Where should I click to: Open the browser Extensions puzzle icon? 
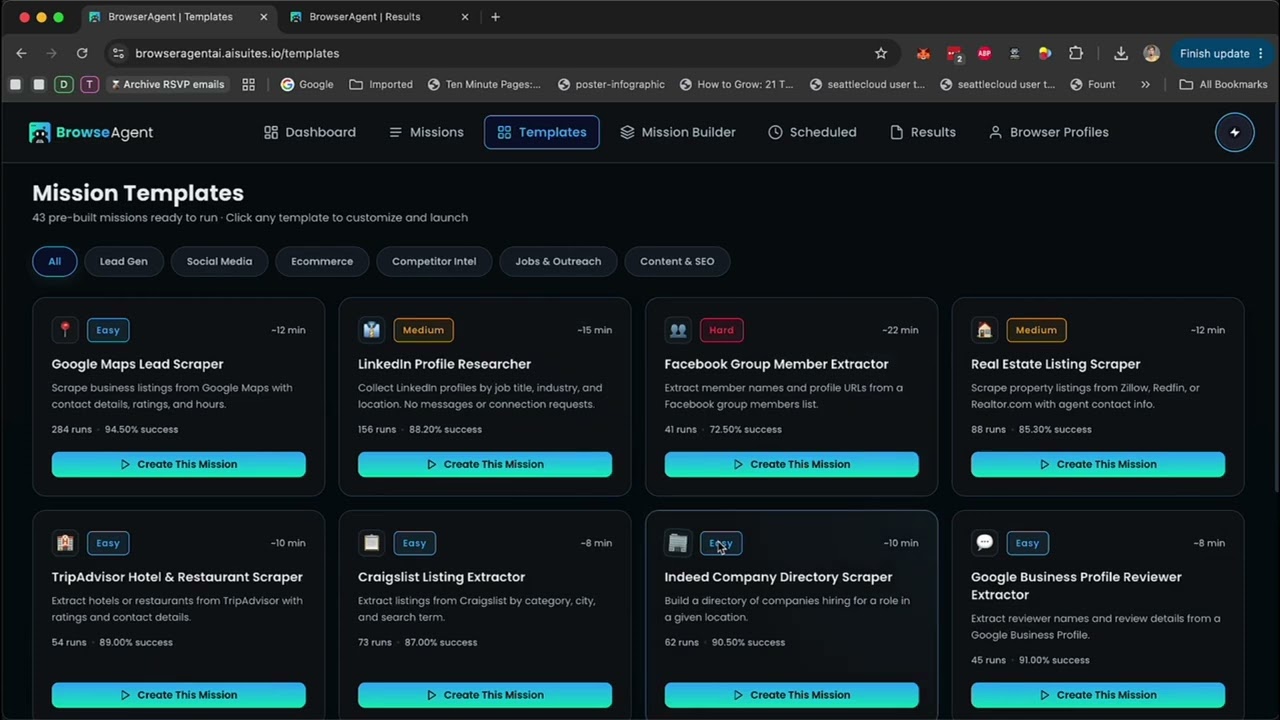pos(1076,53)
